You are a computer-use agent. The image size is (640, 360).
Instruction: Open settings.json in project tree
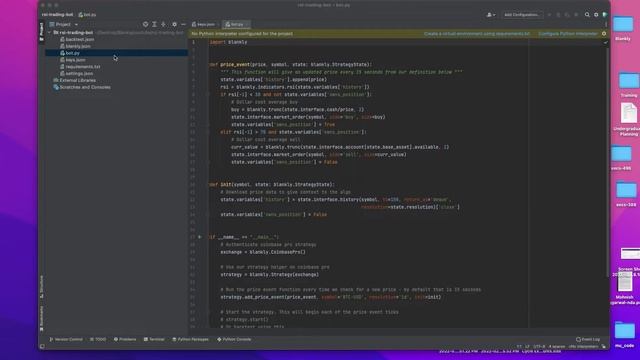[76, 74]
